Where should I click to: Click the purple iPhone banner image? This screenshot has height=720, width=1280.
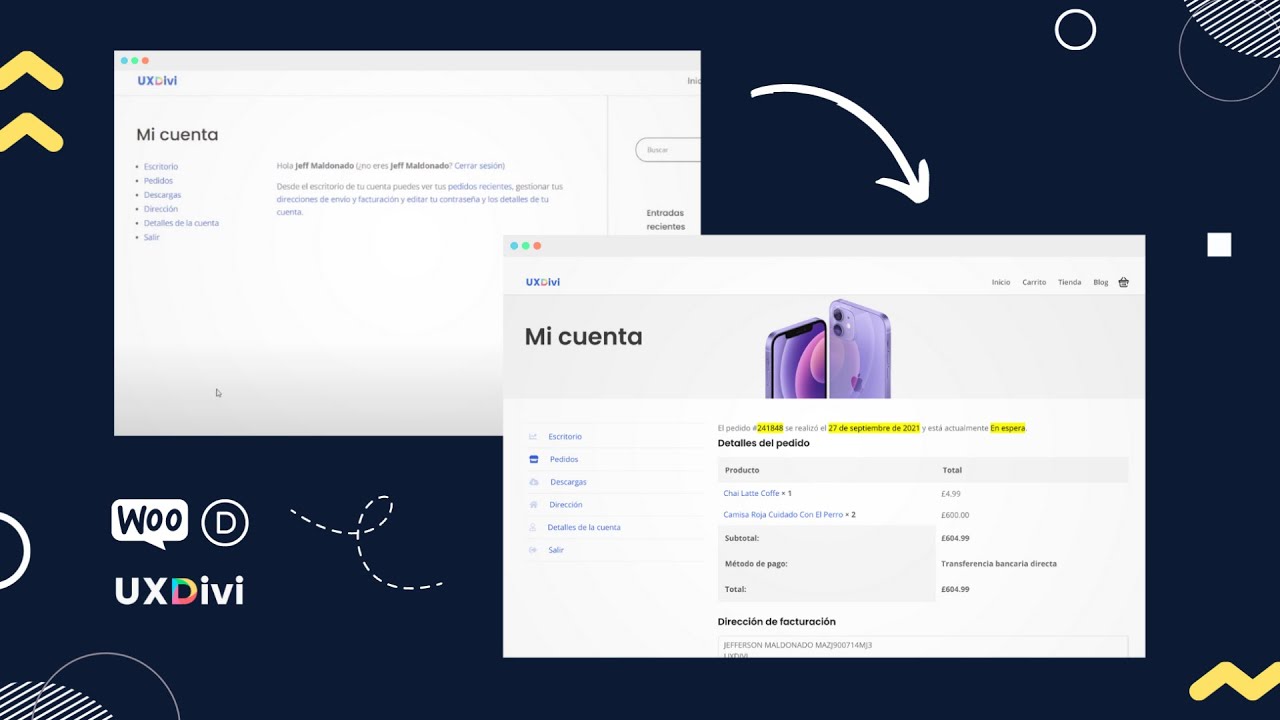[828, 347]
